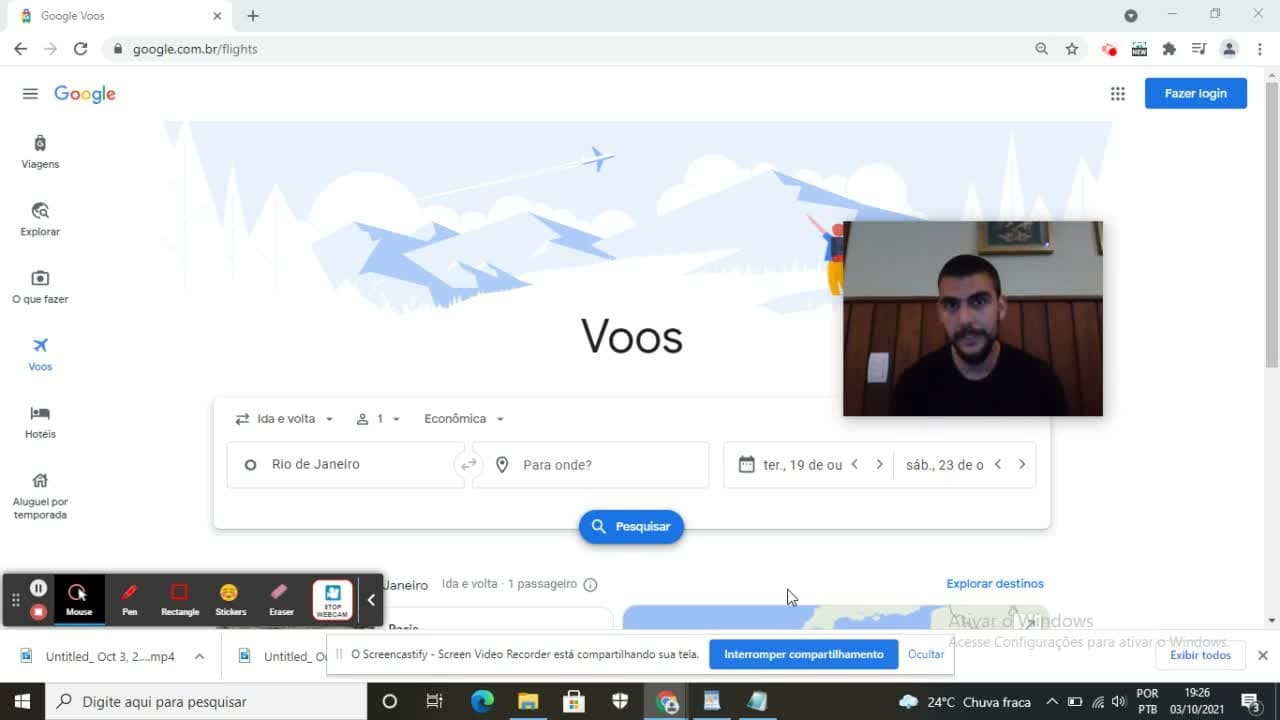The height and width of the screenshot is (720, 1280).
Task: Open the Google main menu hamburger
Action: pyautogui.click(x=30, y=94)
